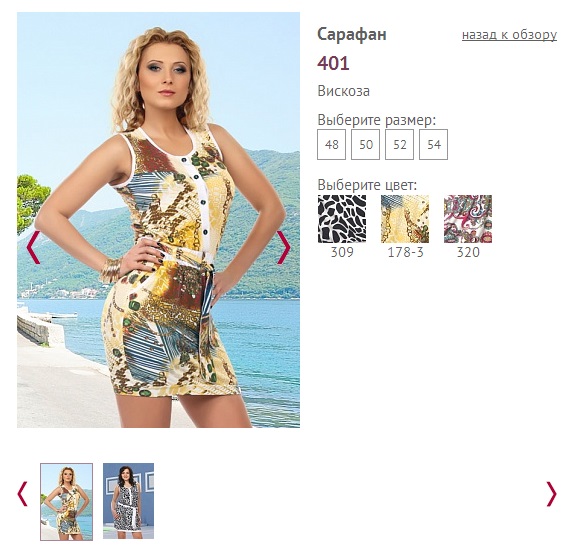Click thumbnail strip left arrow
The height and width of the screenshot is (548, 562).
(x=22, y=494)
